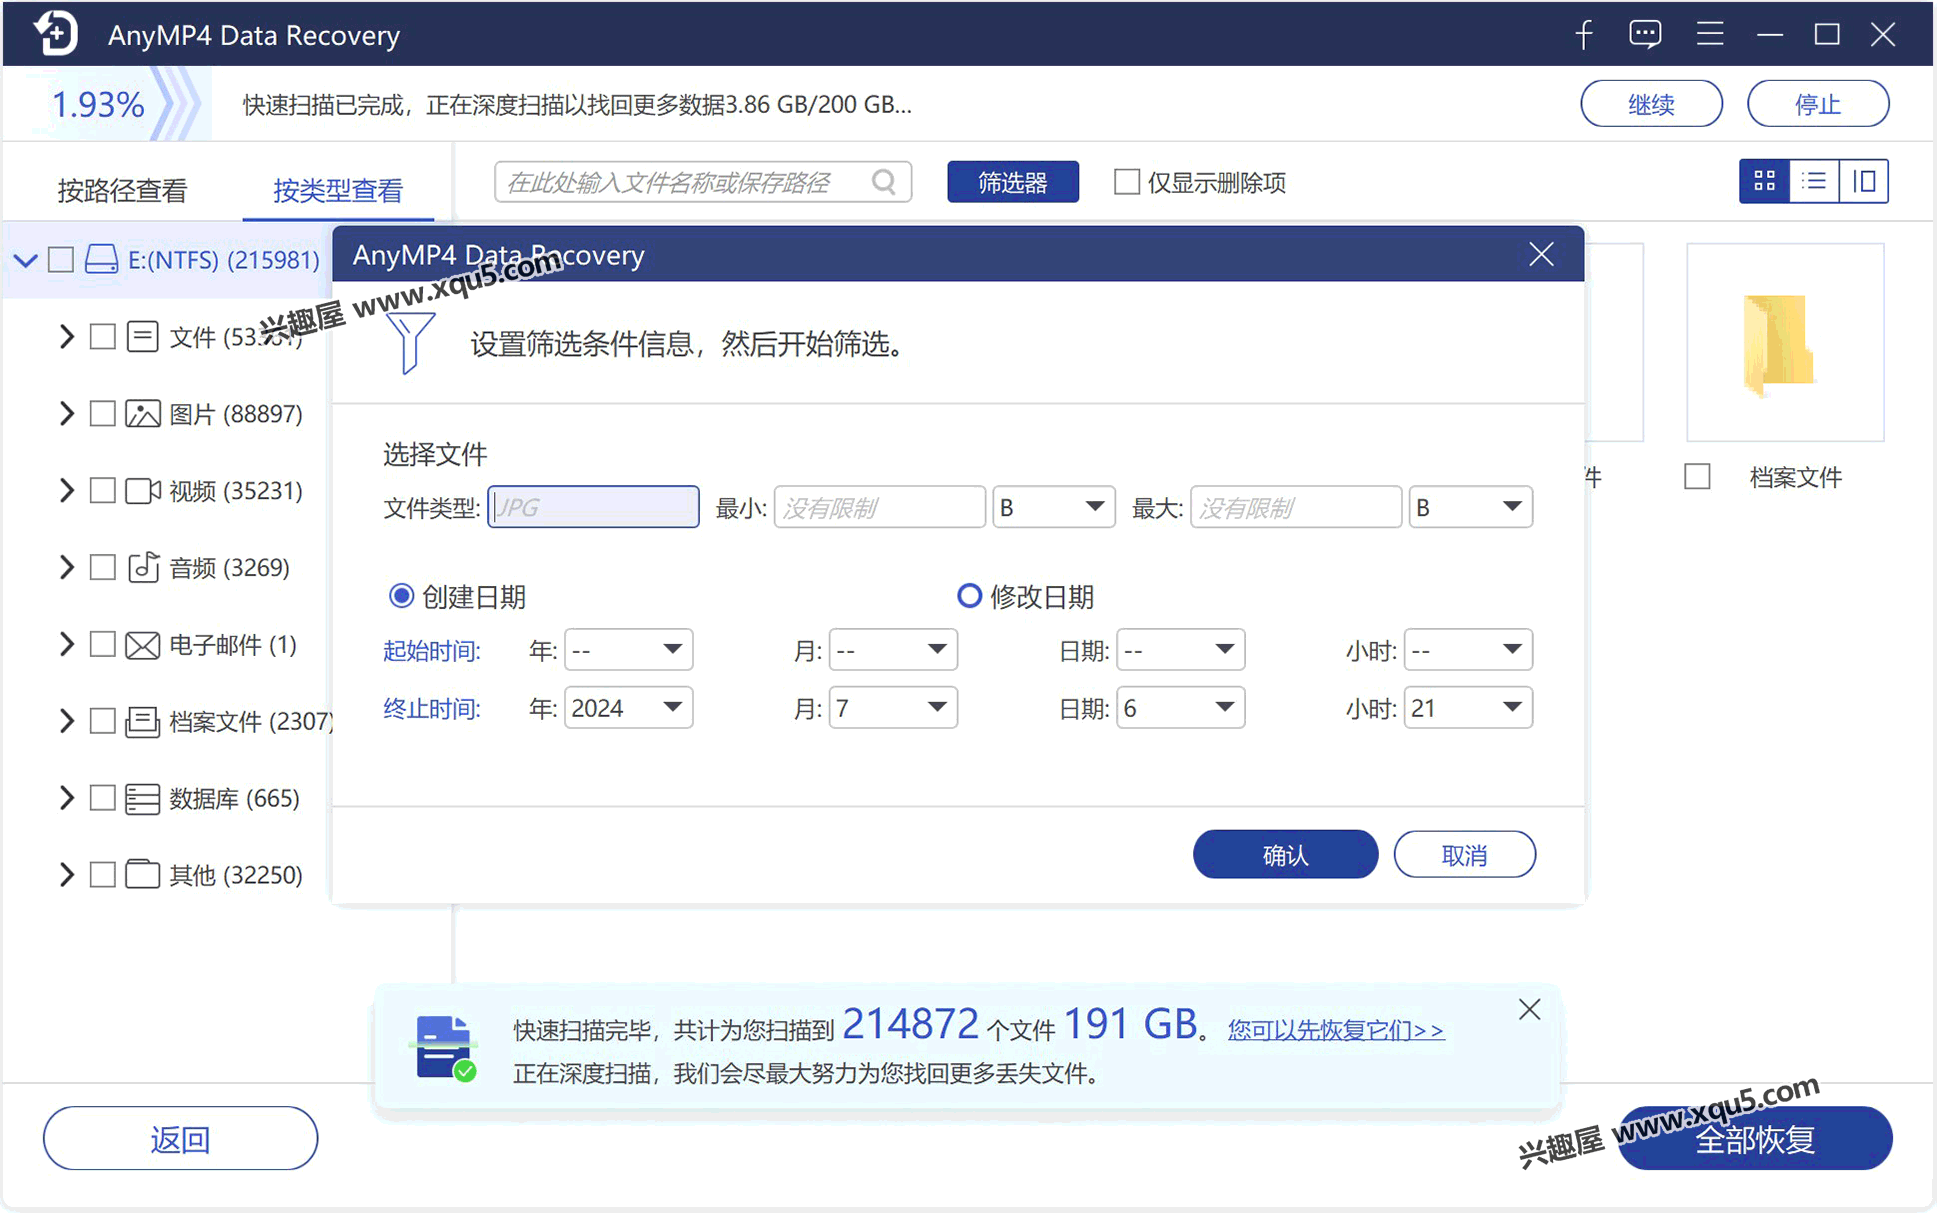Expand the 视频 tree node
1937x1213 pixels.
tap(66, 490)
